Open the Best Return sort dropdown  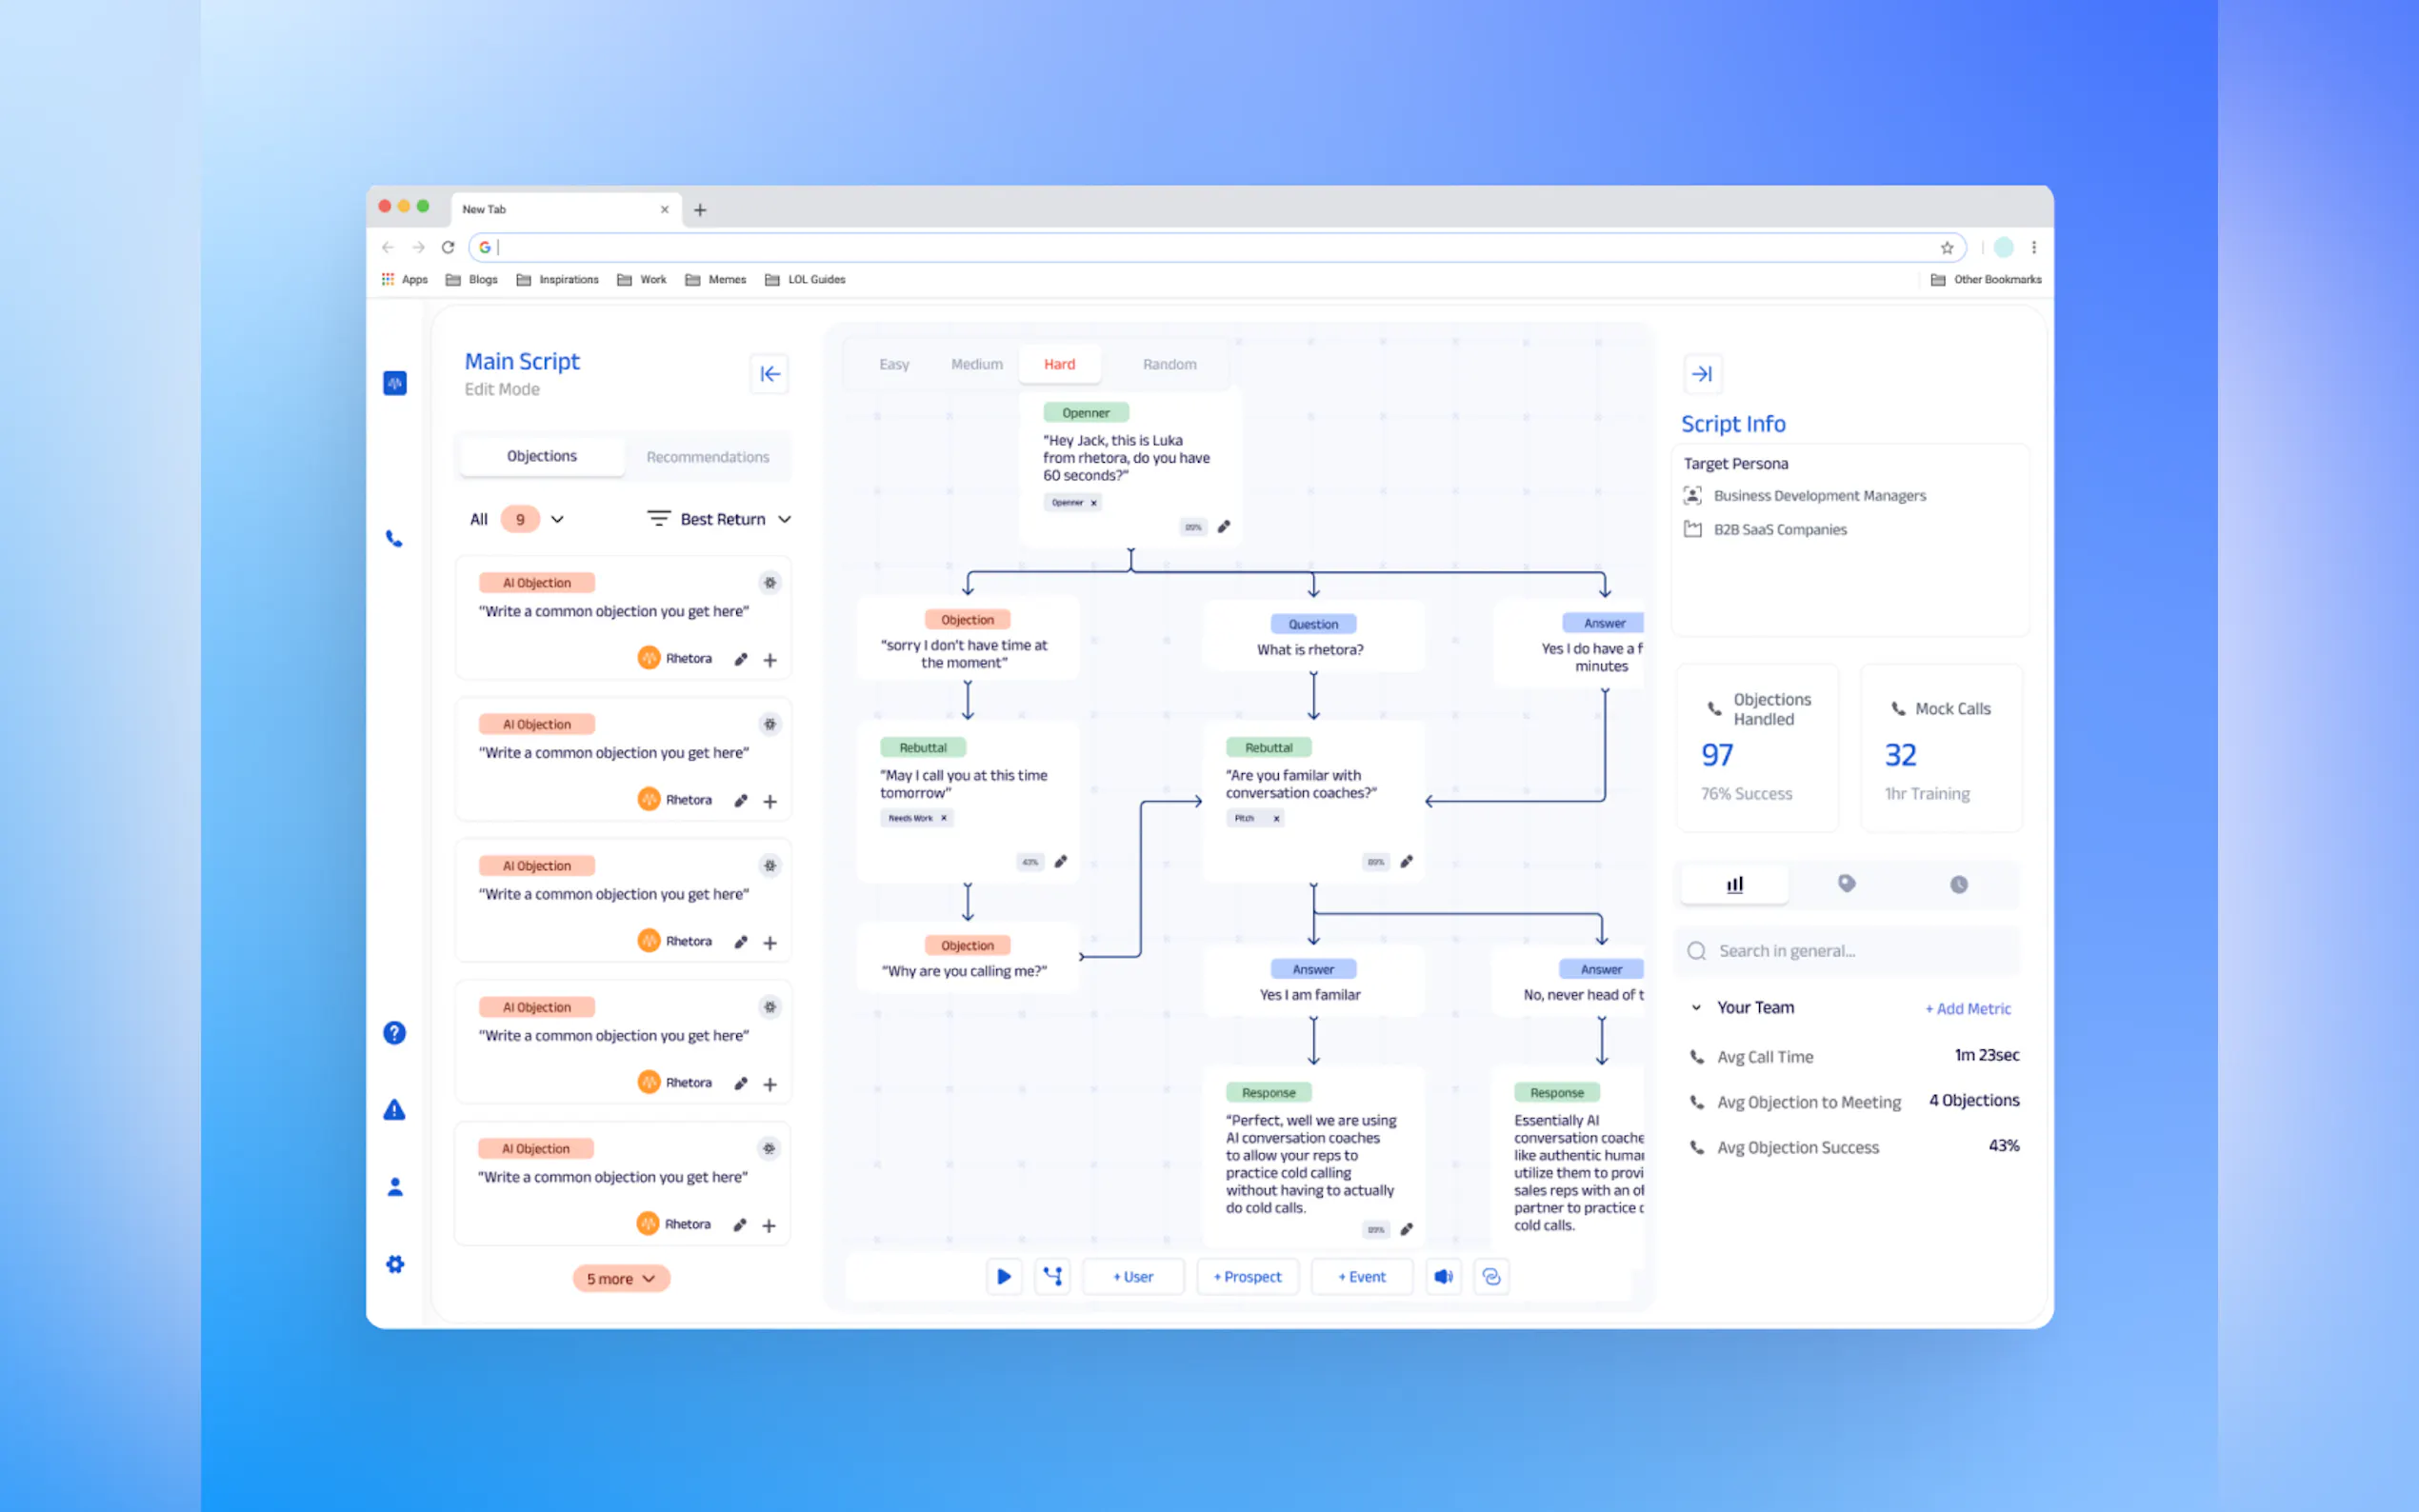(x=784, y=519)
